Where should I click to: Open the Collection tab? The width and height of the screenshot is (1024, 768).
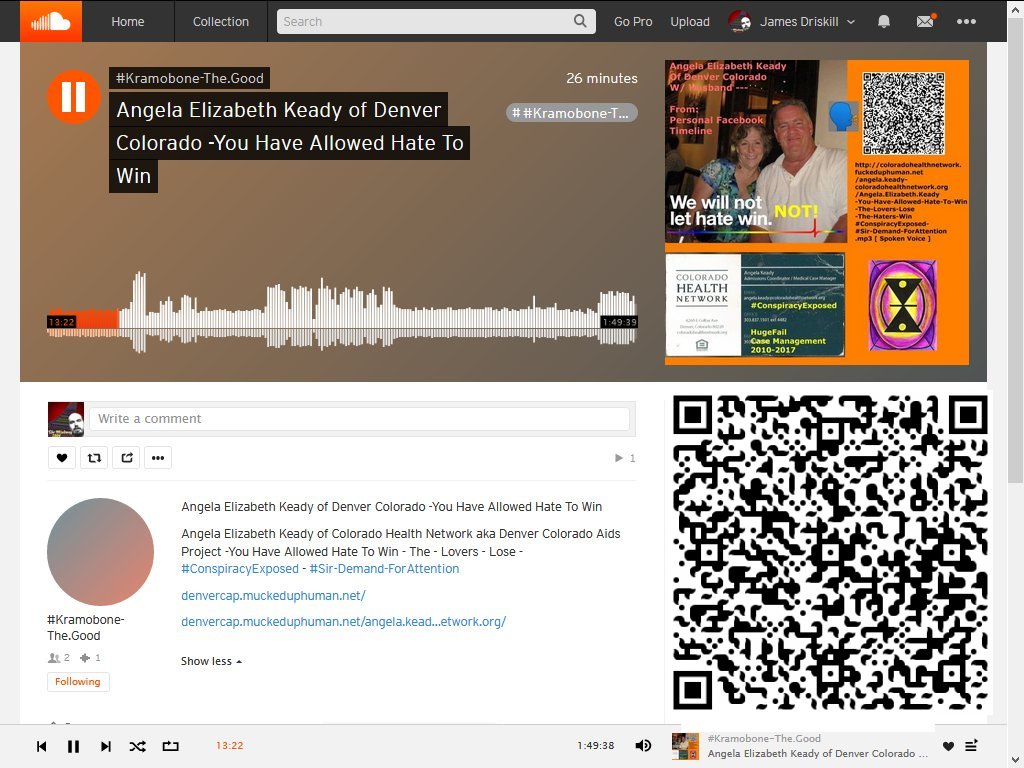coord(221,22)
